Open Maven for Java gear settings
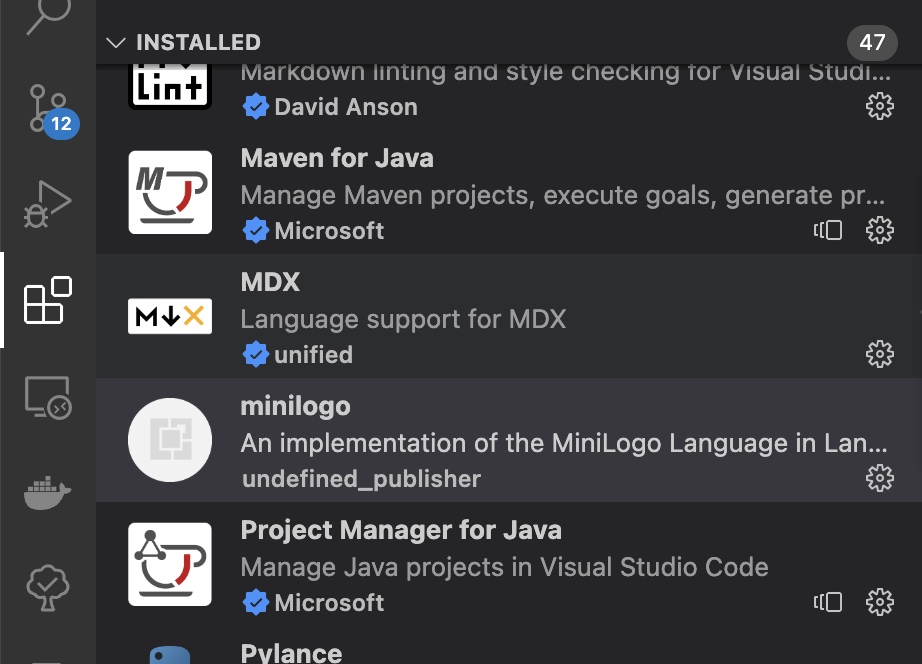Screen dimensions: 922x664 (x=879, y=230)
